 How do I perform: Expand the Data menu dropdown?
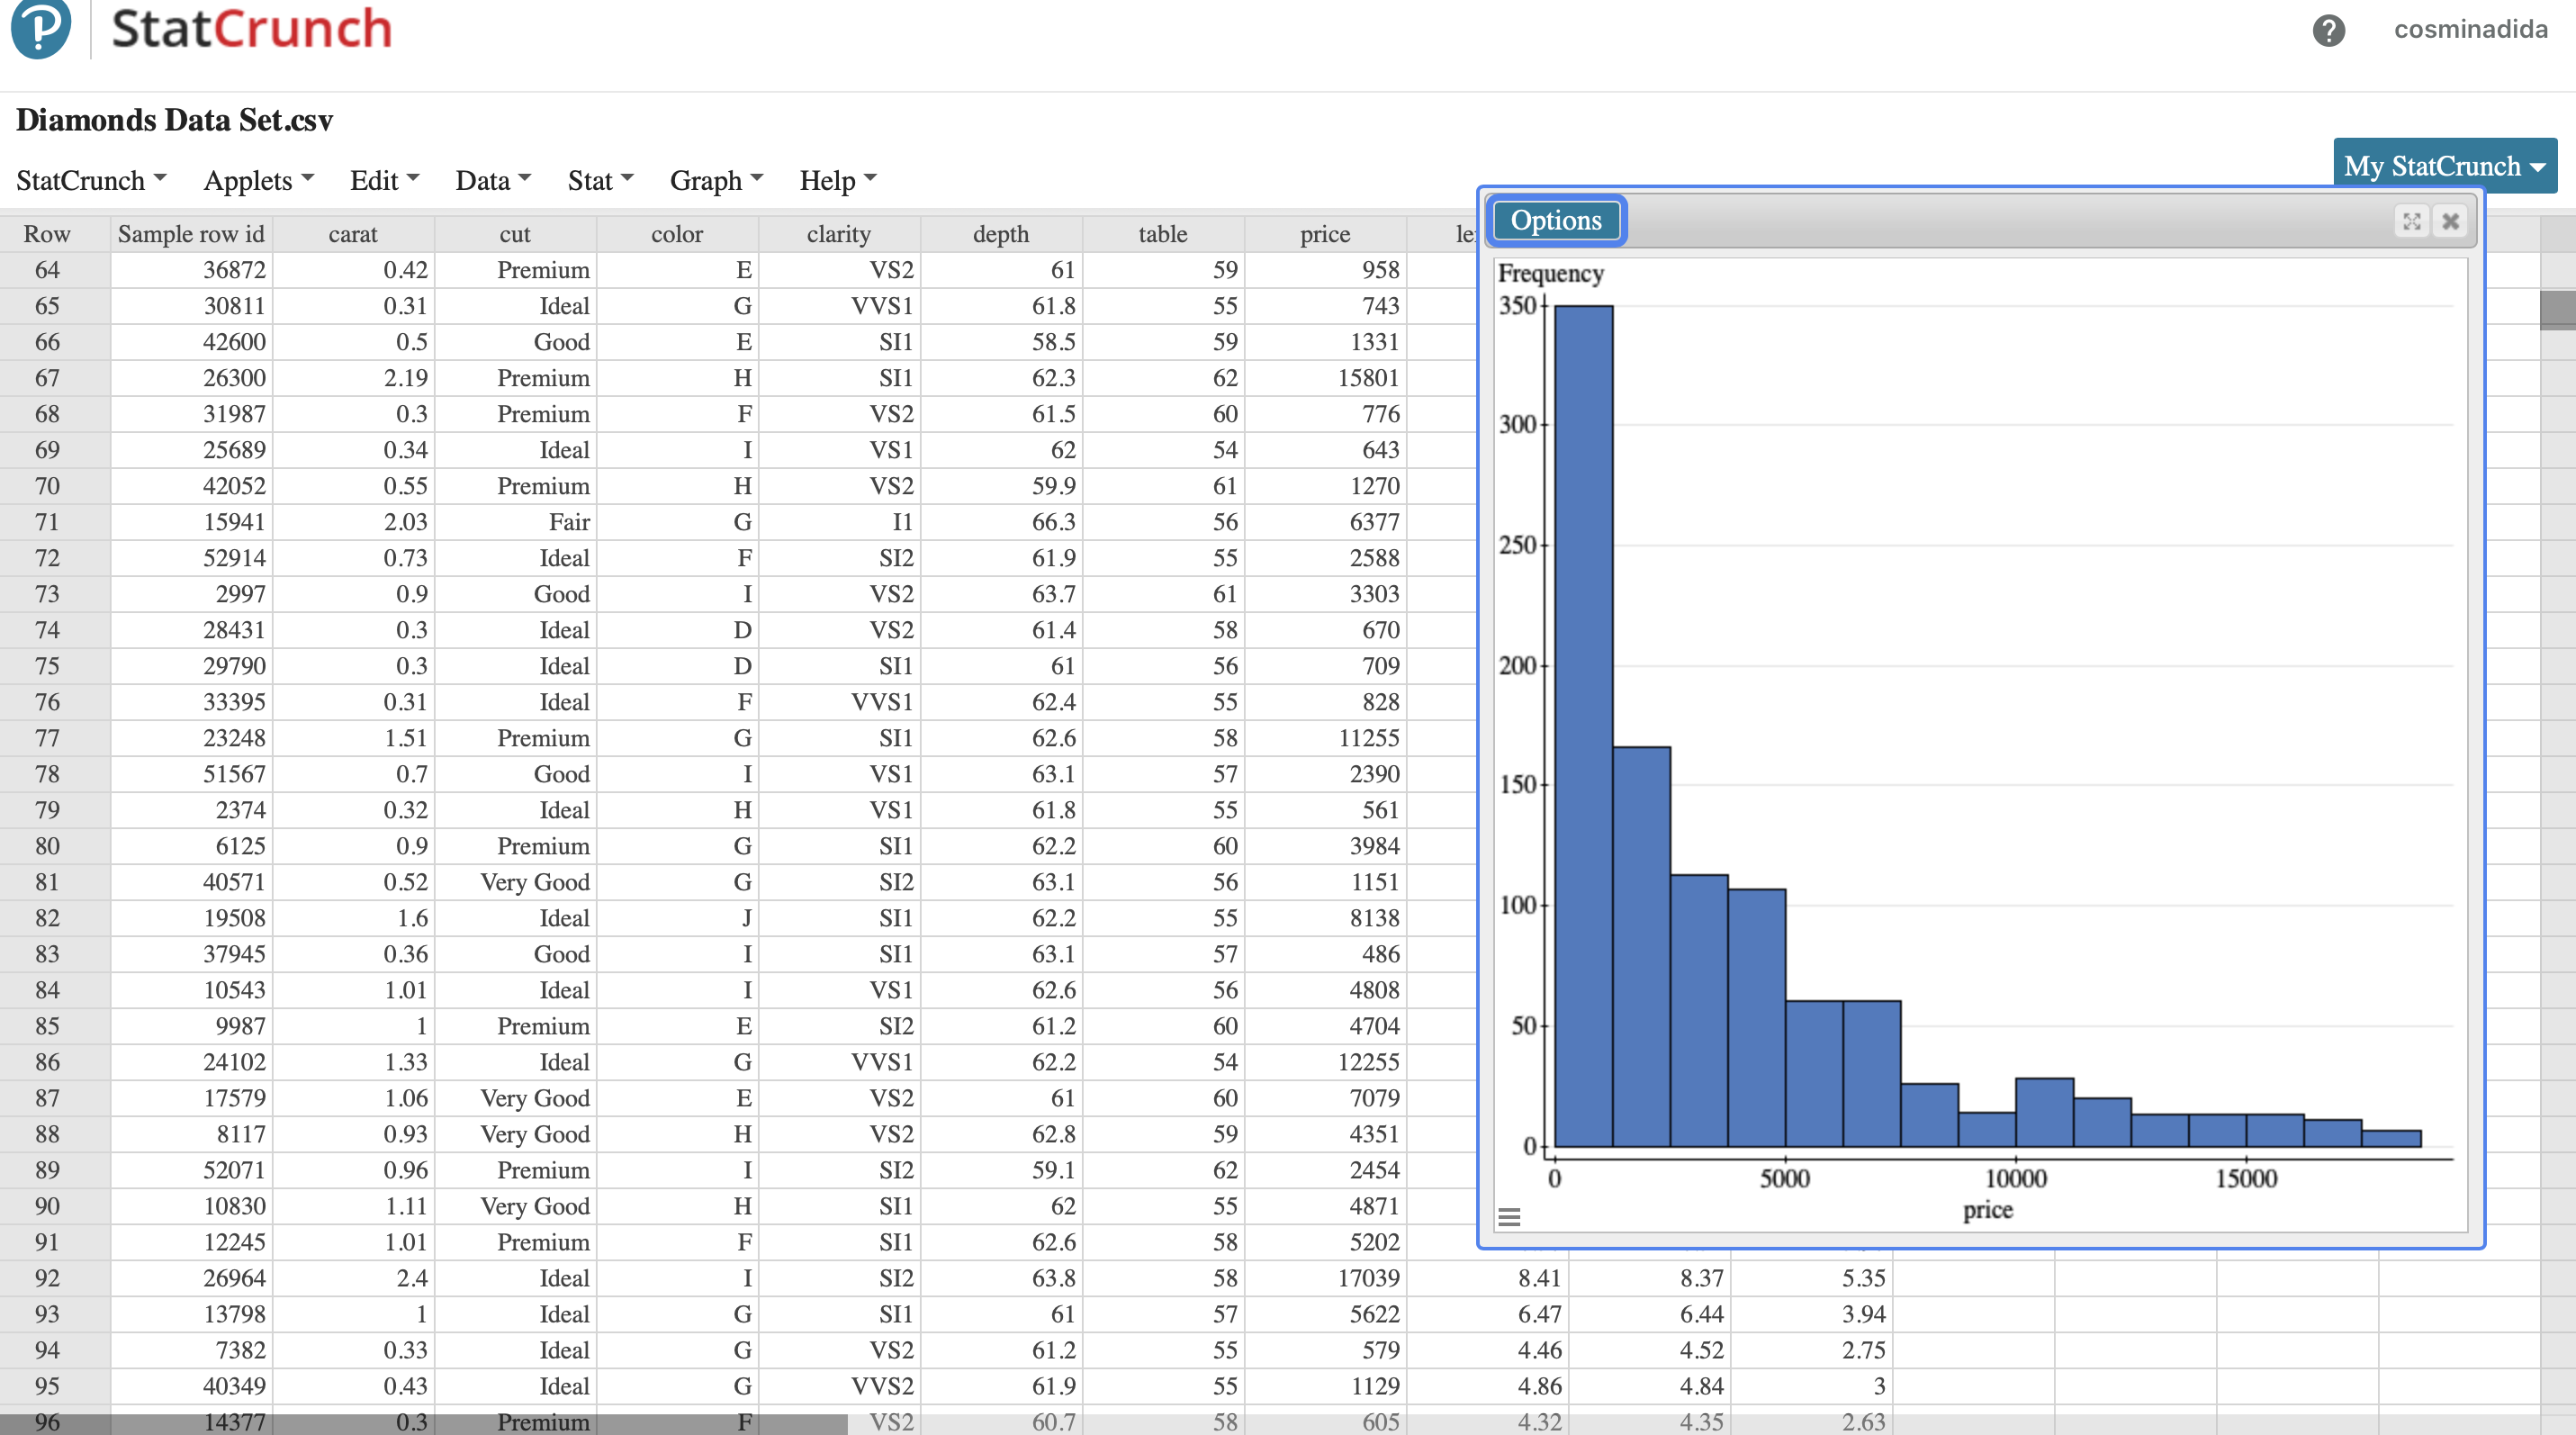click(492, 180)
